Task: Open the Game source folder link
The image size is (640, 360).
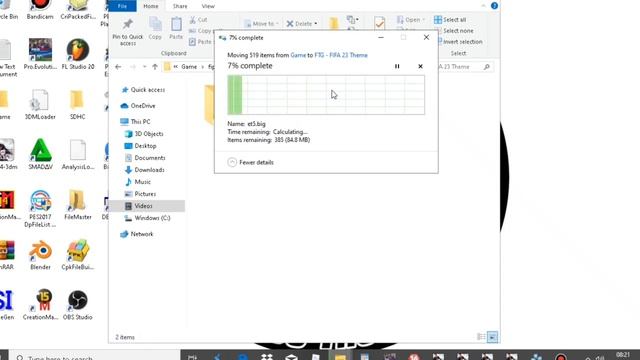Action: [x=298, y=55]
